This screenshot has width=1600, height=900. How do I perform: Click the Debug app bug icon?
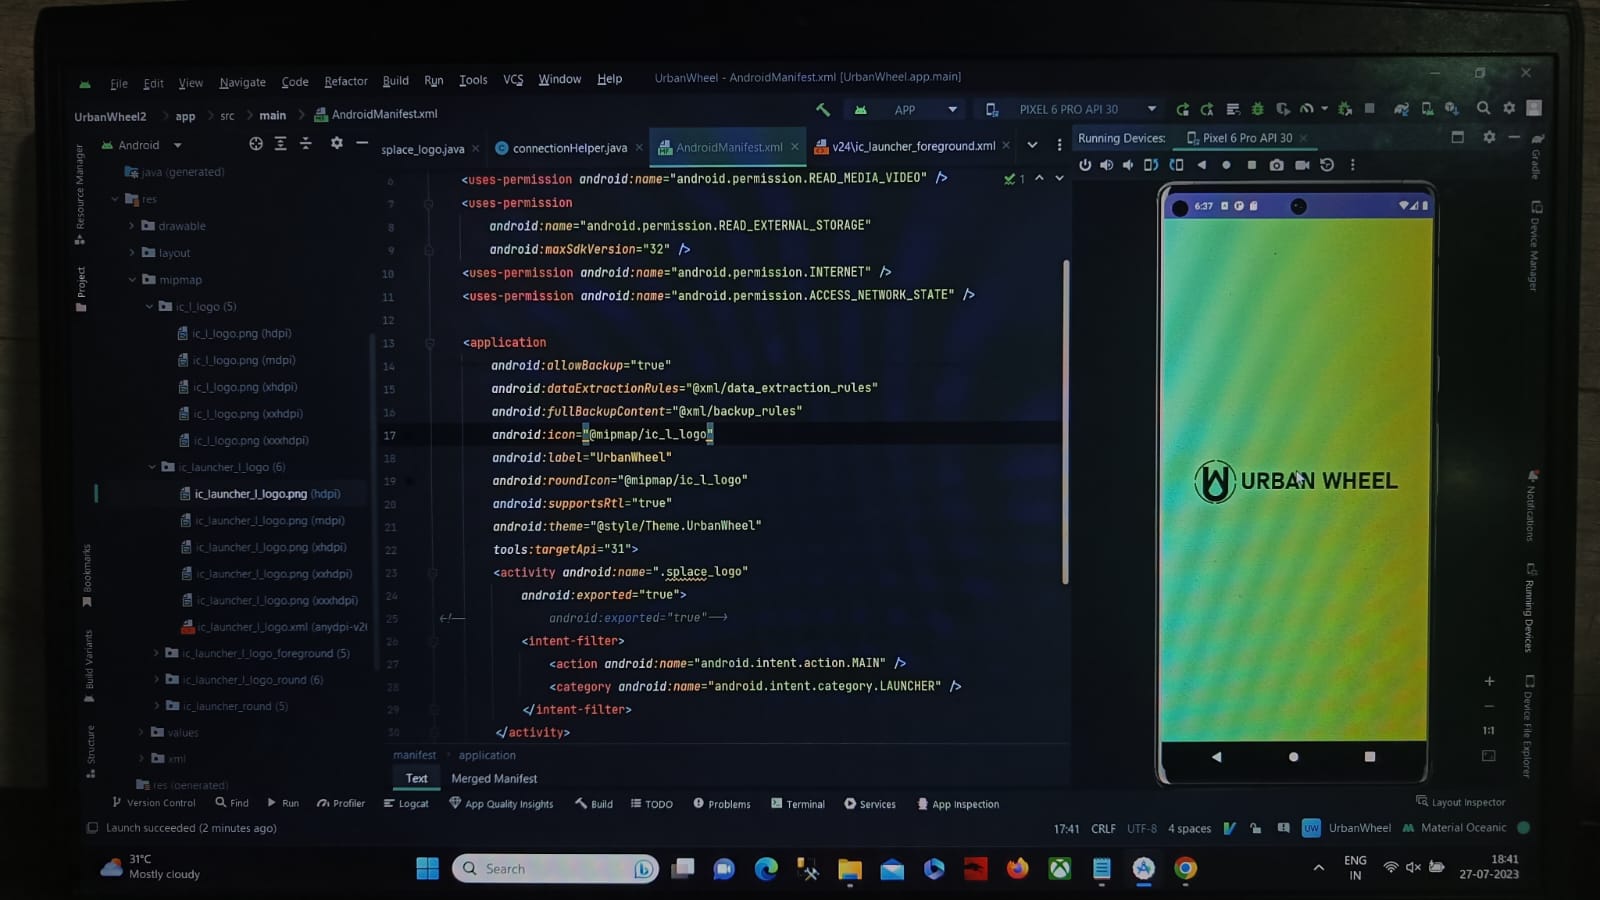[x=1258, y=109]
